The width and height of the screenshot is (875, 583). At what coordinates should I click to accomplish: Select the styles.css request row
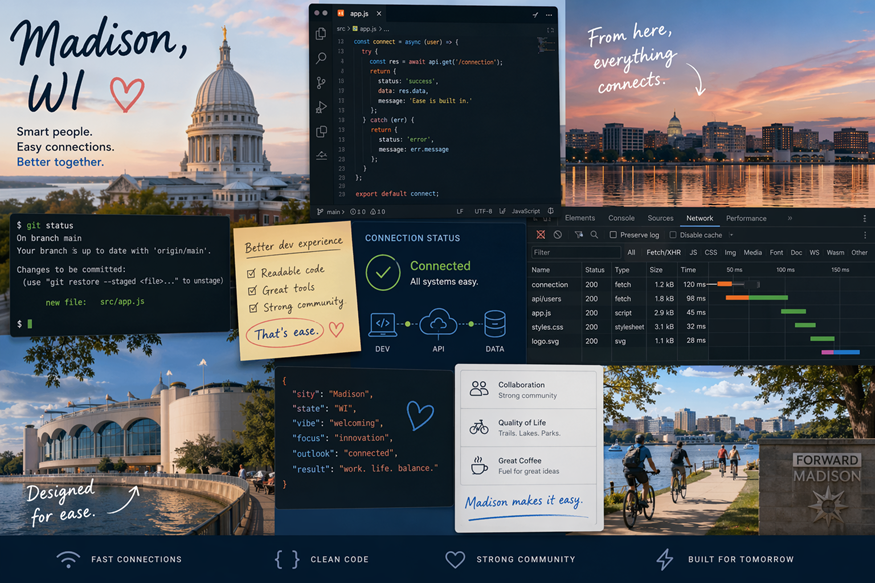[x=700, y=326]
